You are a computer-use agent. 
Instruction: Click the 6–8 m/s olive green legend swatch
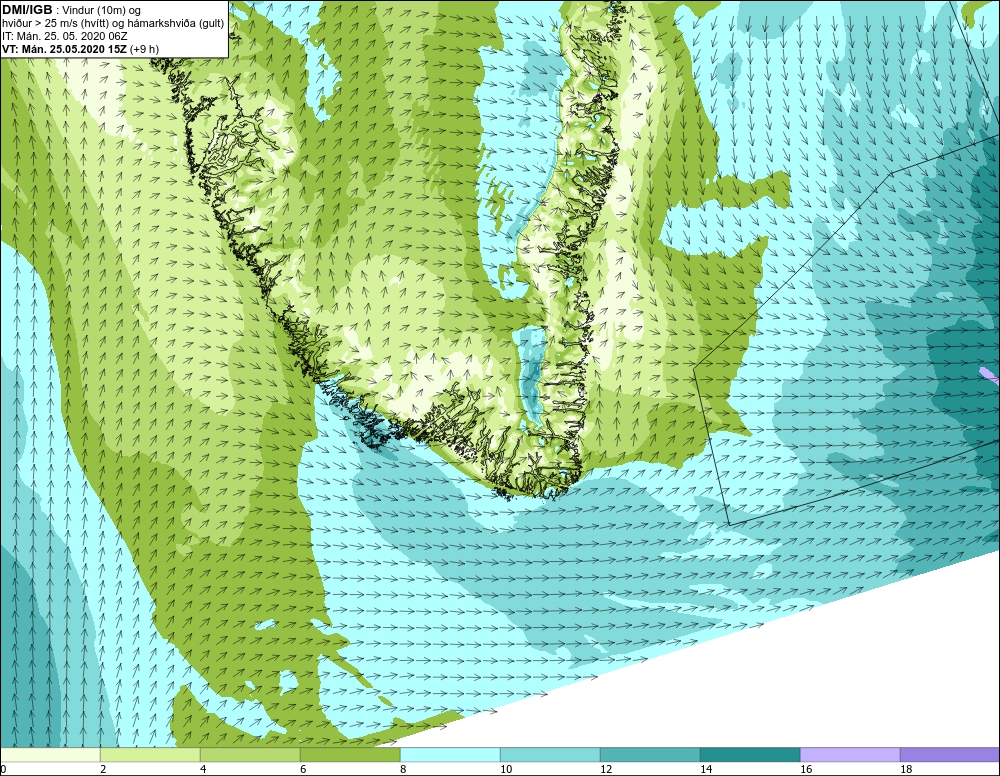[350, 755]
